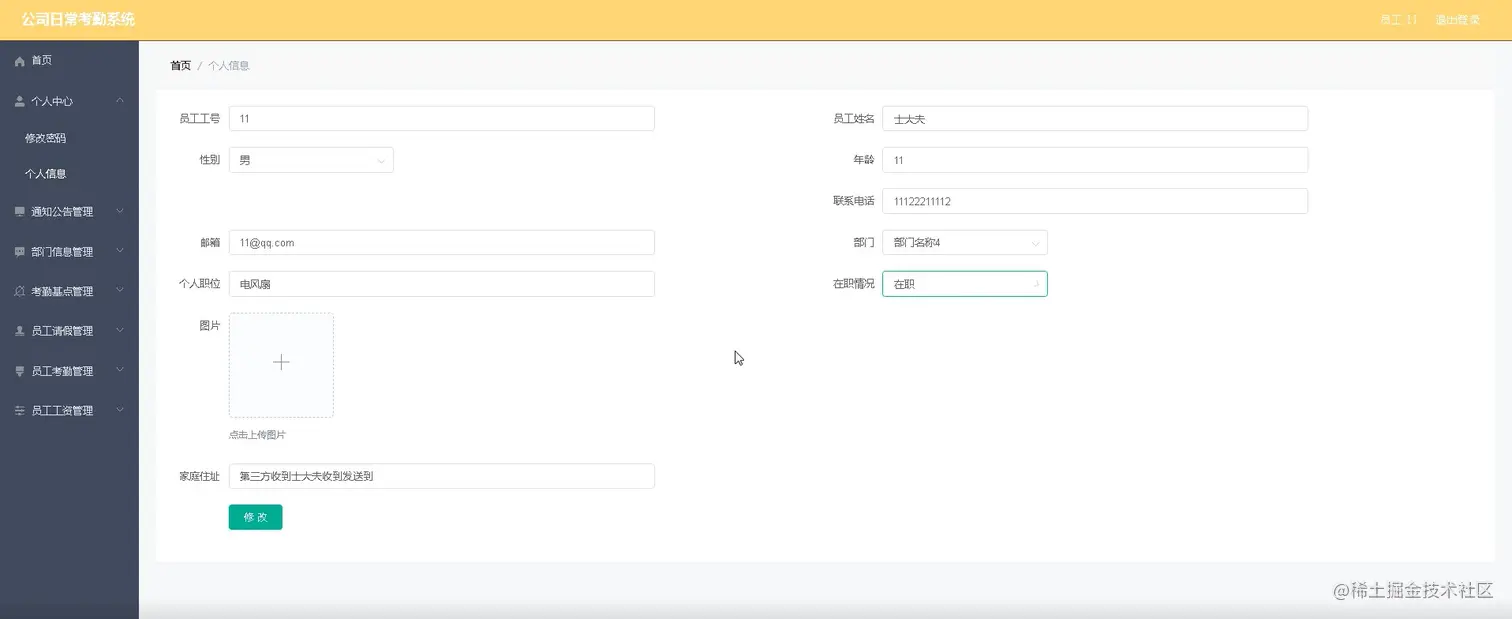Click 首页 in the breadcrumb
Screen dimensions: 1512x619
(x=180, y=66)
